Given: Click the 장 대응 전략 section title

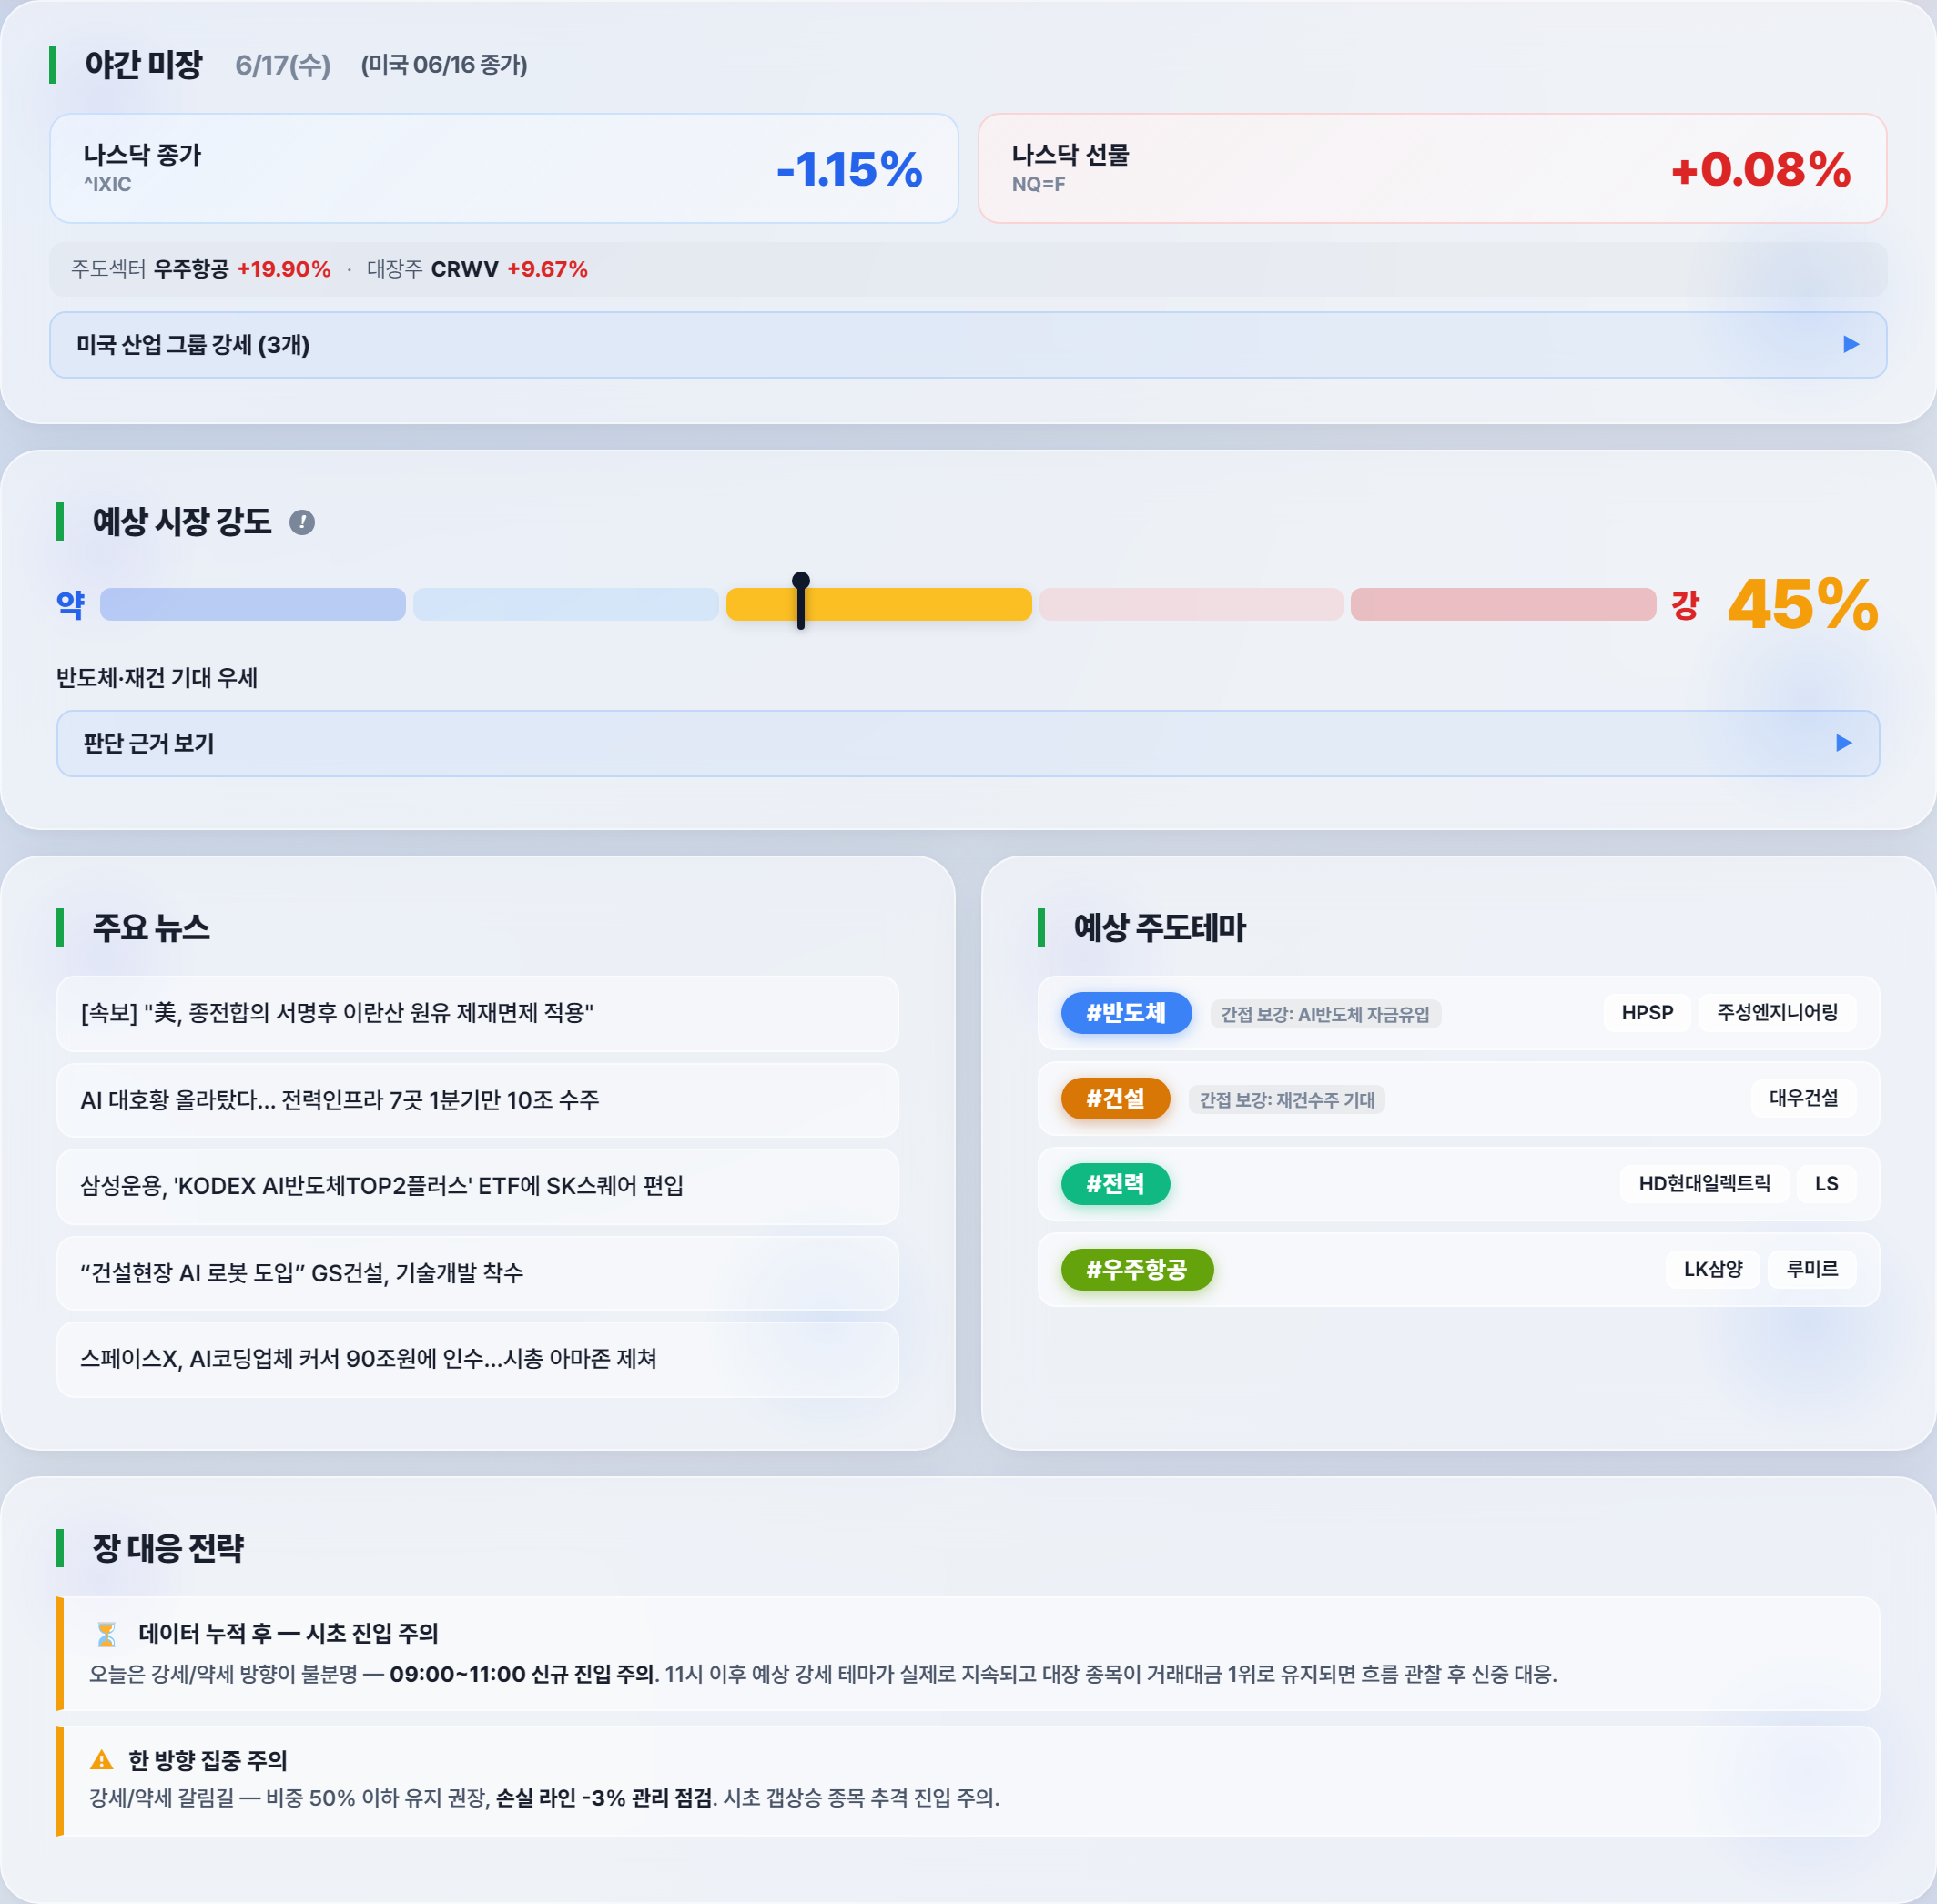Looking at the screenshot, I should [x=168, y=1549].
